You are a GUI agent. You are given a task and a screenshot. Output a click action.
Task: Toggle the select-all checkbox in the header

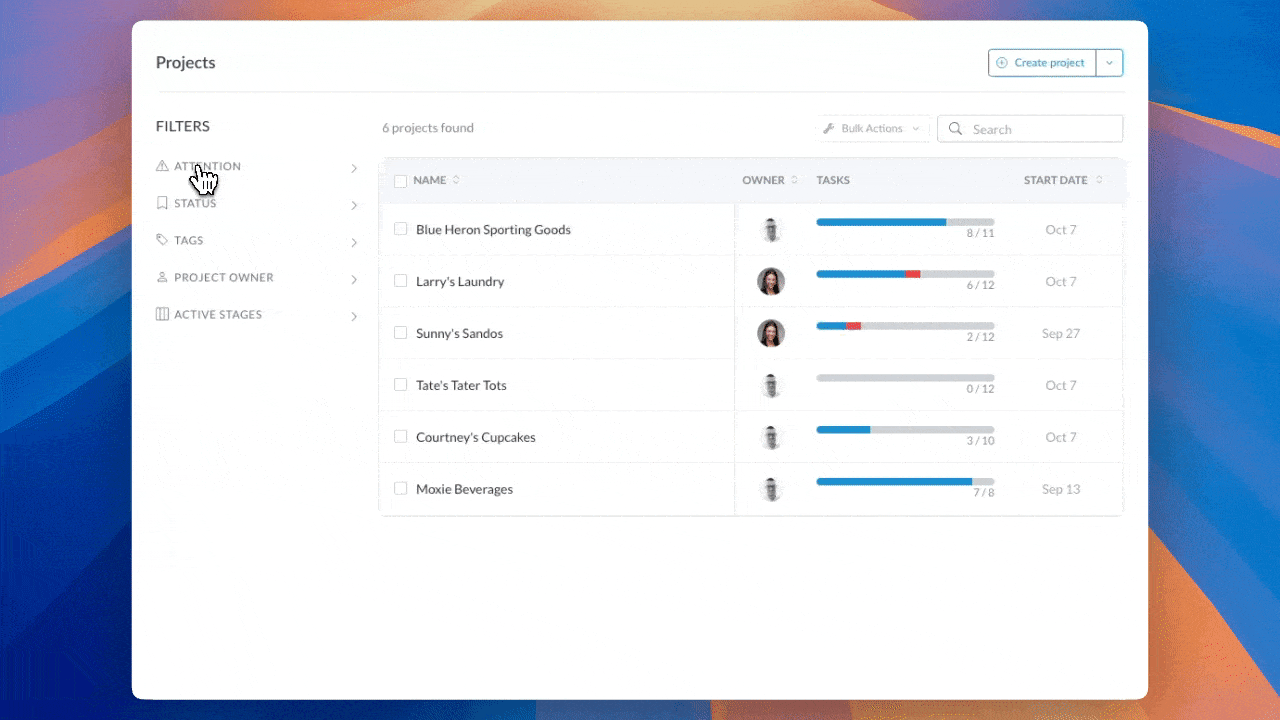[x=400, y=181]
